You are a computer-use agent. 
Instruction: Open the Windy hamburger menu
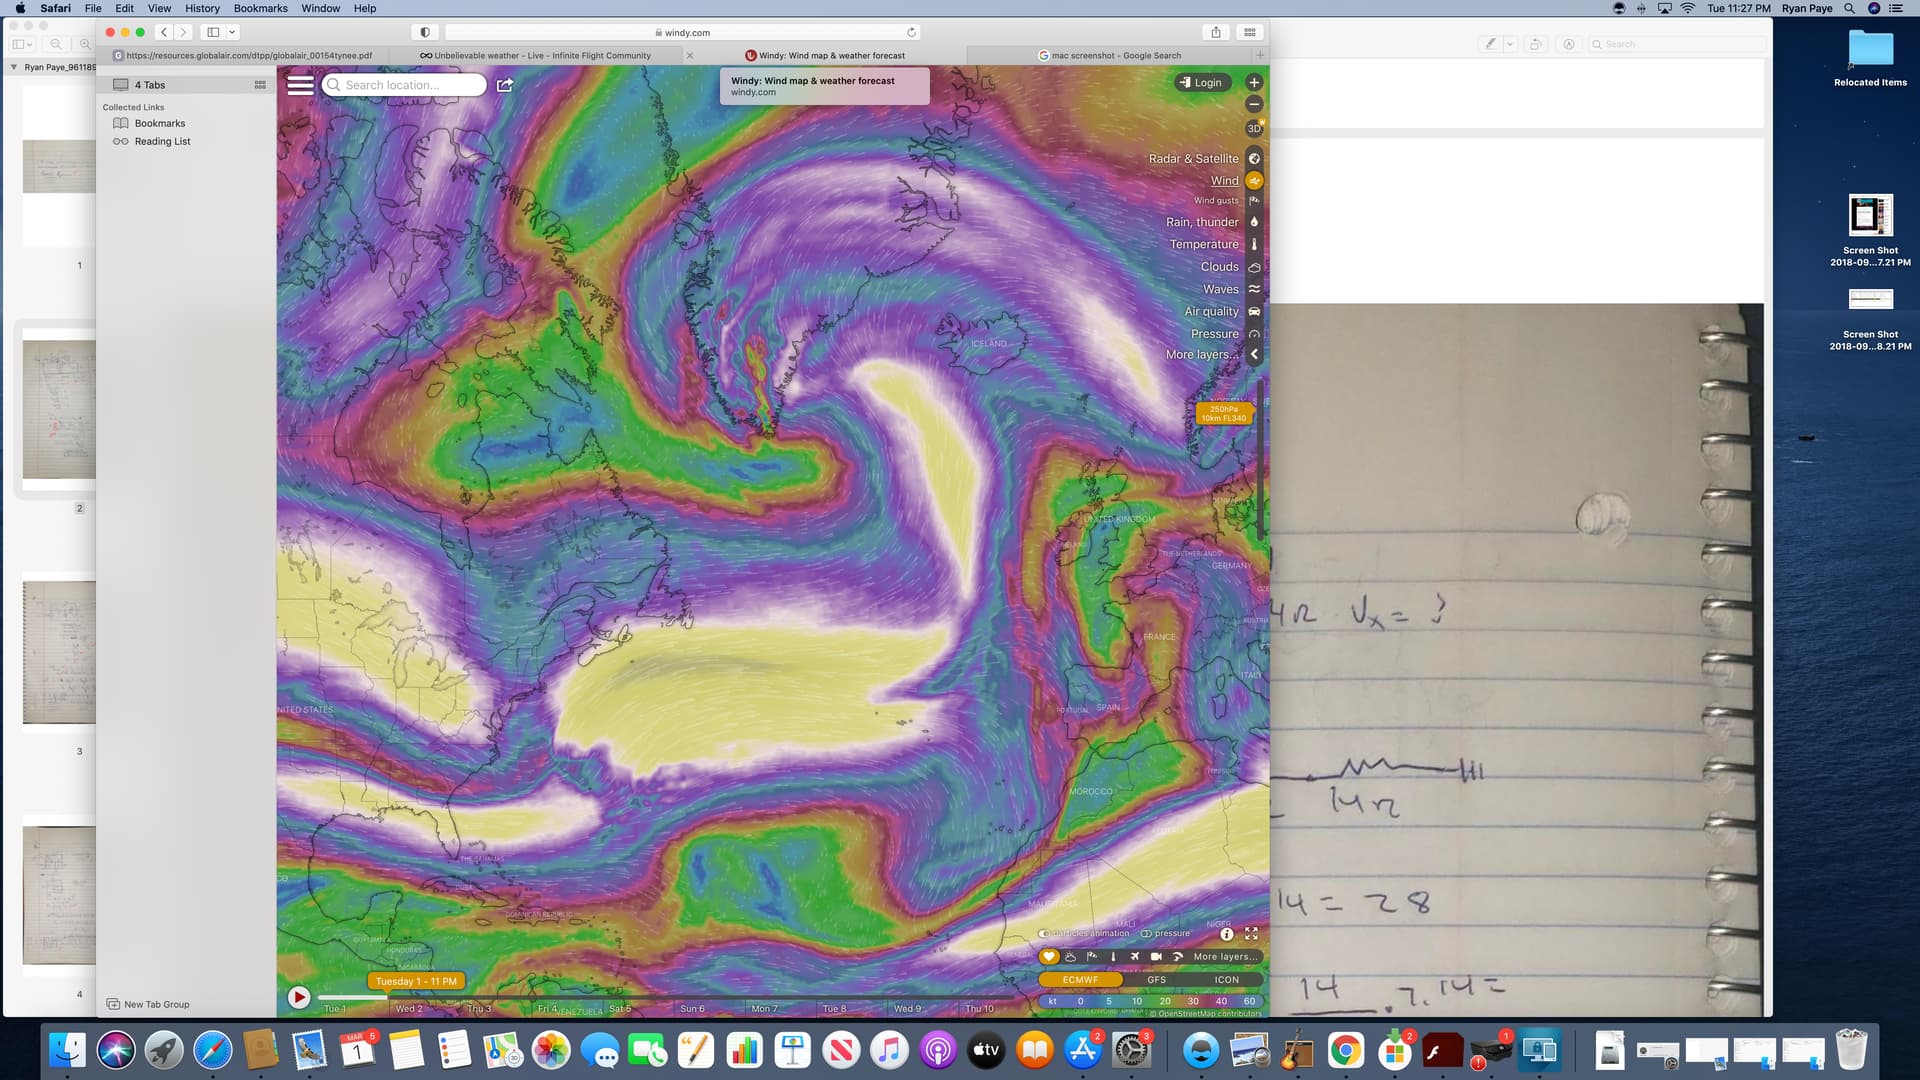(300, 85)
